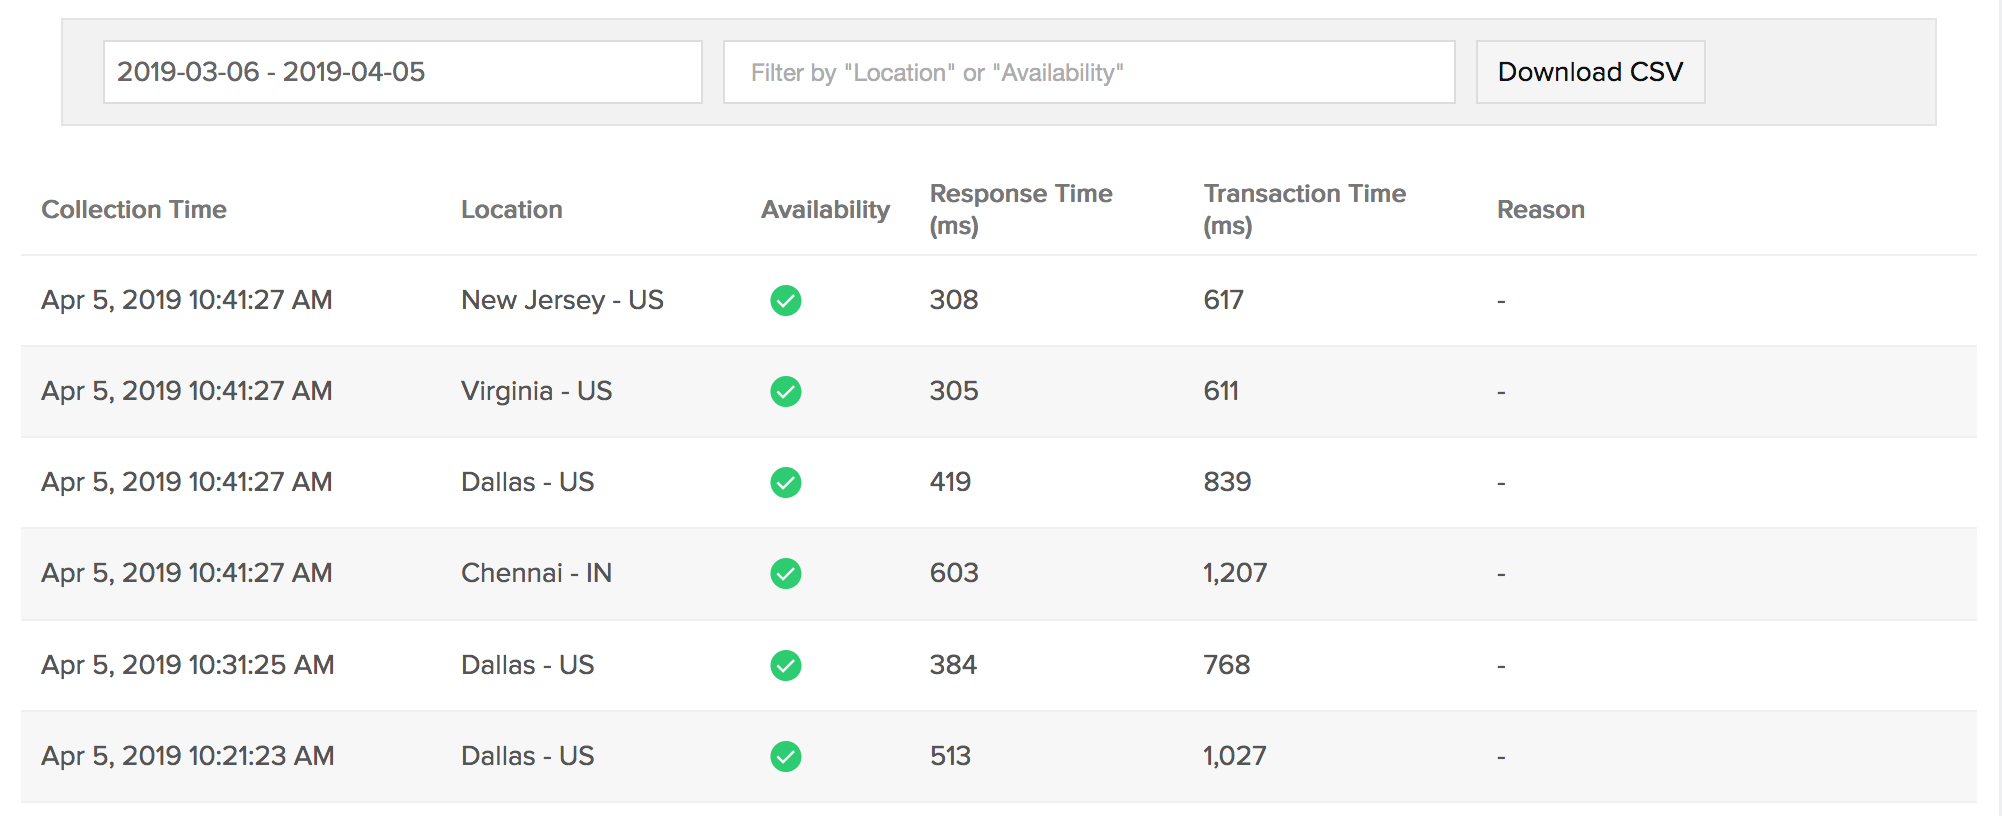Focus the Location or Availability filter field
This screenshot has width=2002, height=816.
tap(1088, 72)
